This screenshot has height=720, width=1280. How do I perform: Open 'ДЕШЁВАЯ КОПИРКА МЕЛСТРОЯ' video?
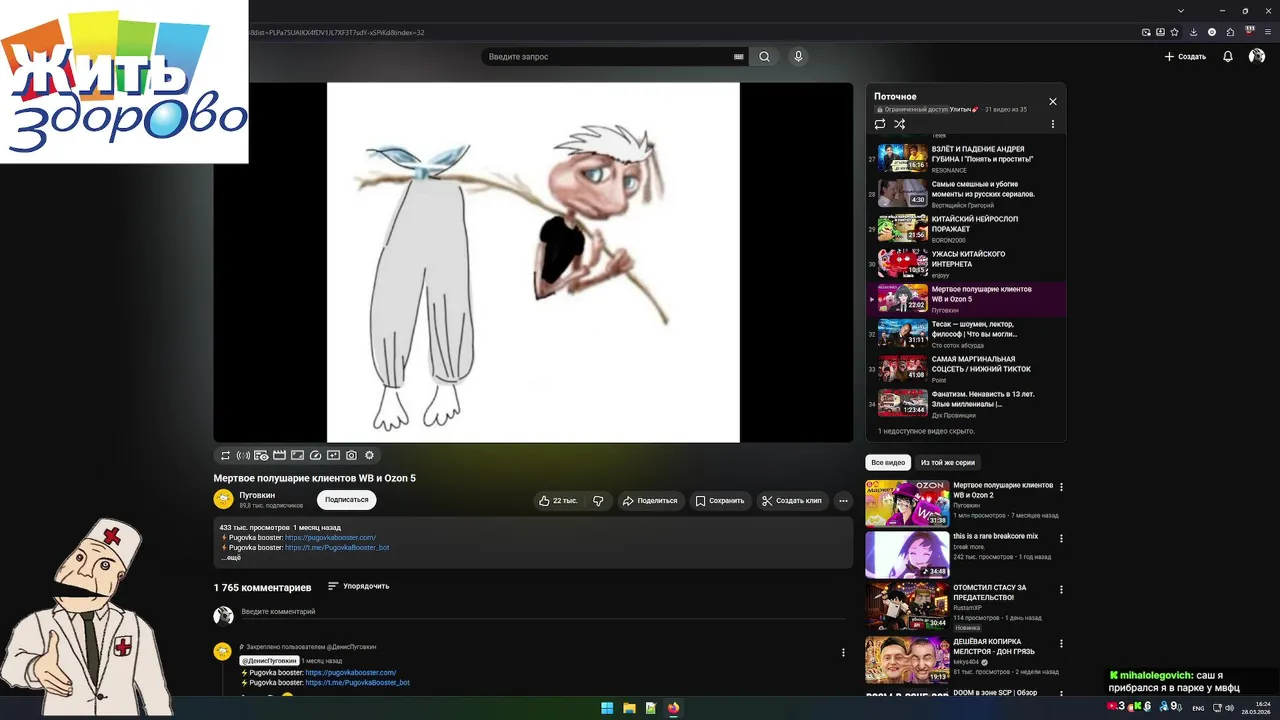pos(907,659)
